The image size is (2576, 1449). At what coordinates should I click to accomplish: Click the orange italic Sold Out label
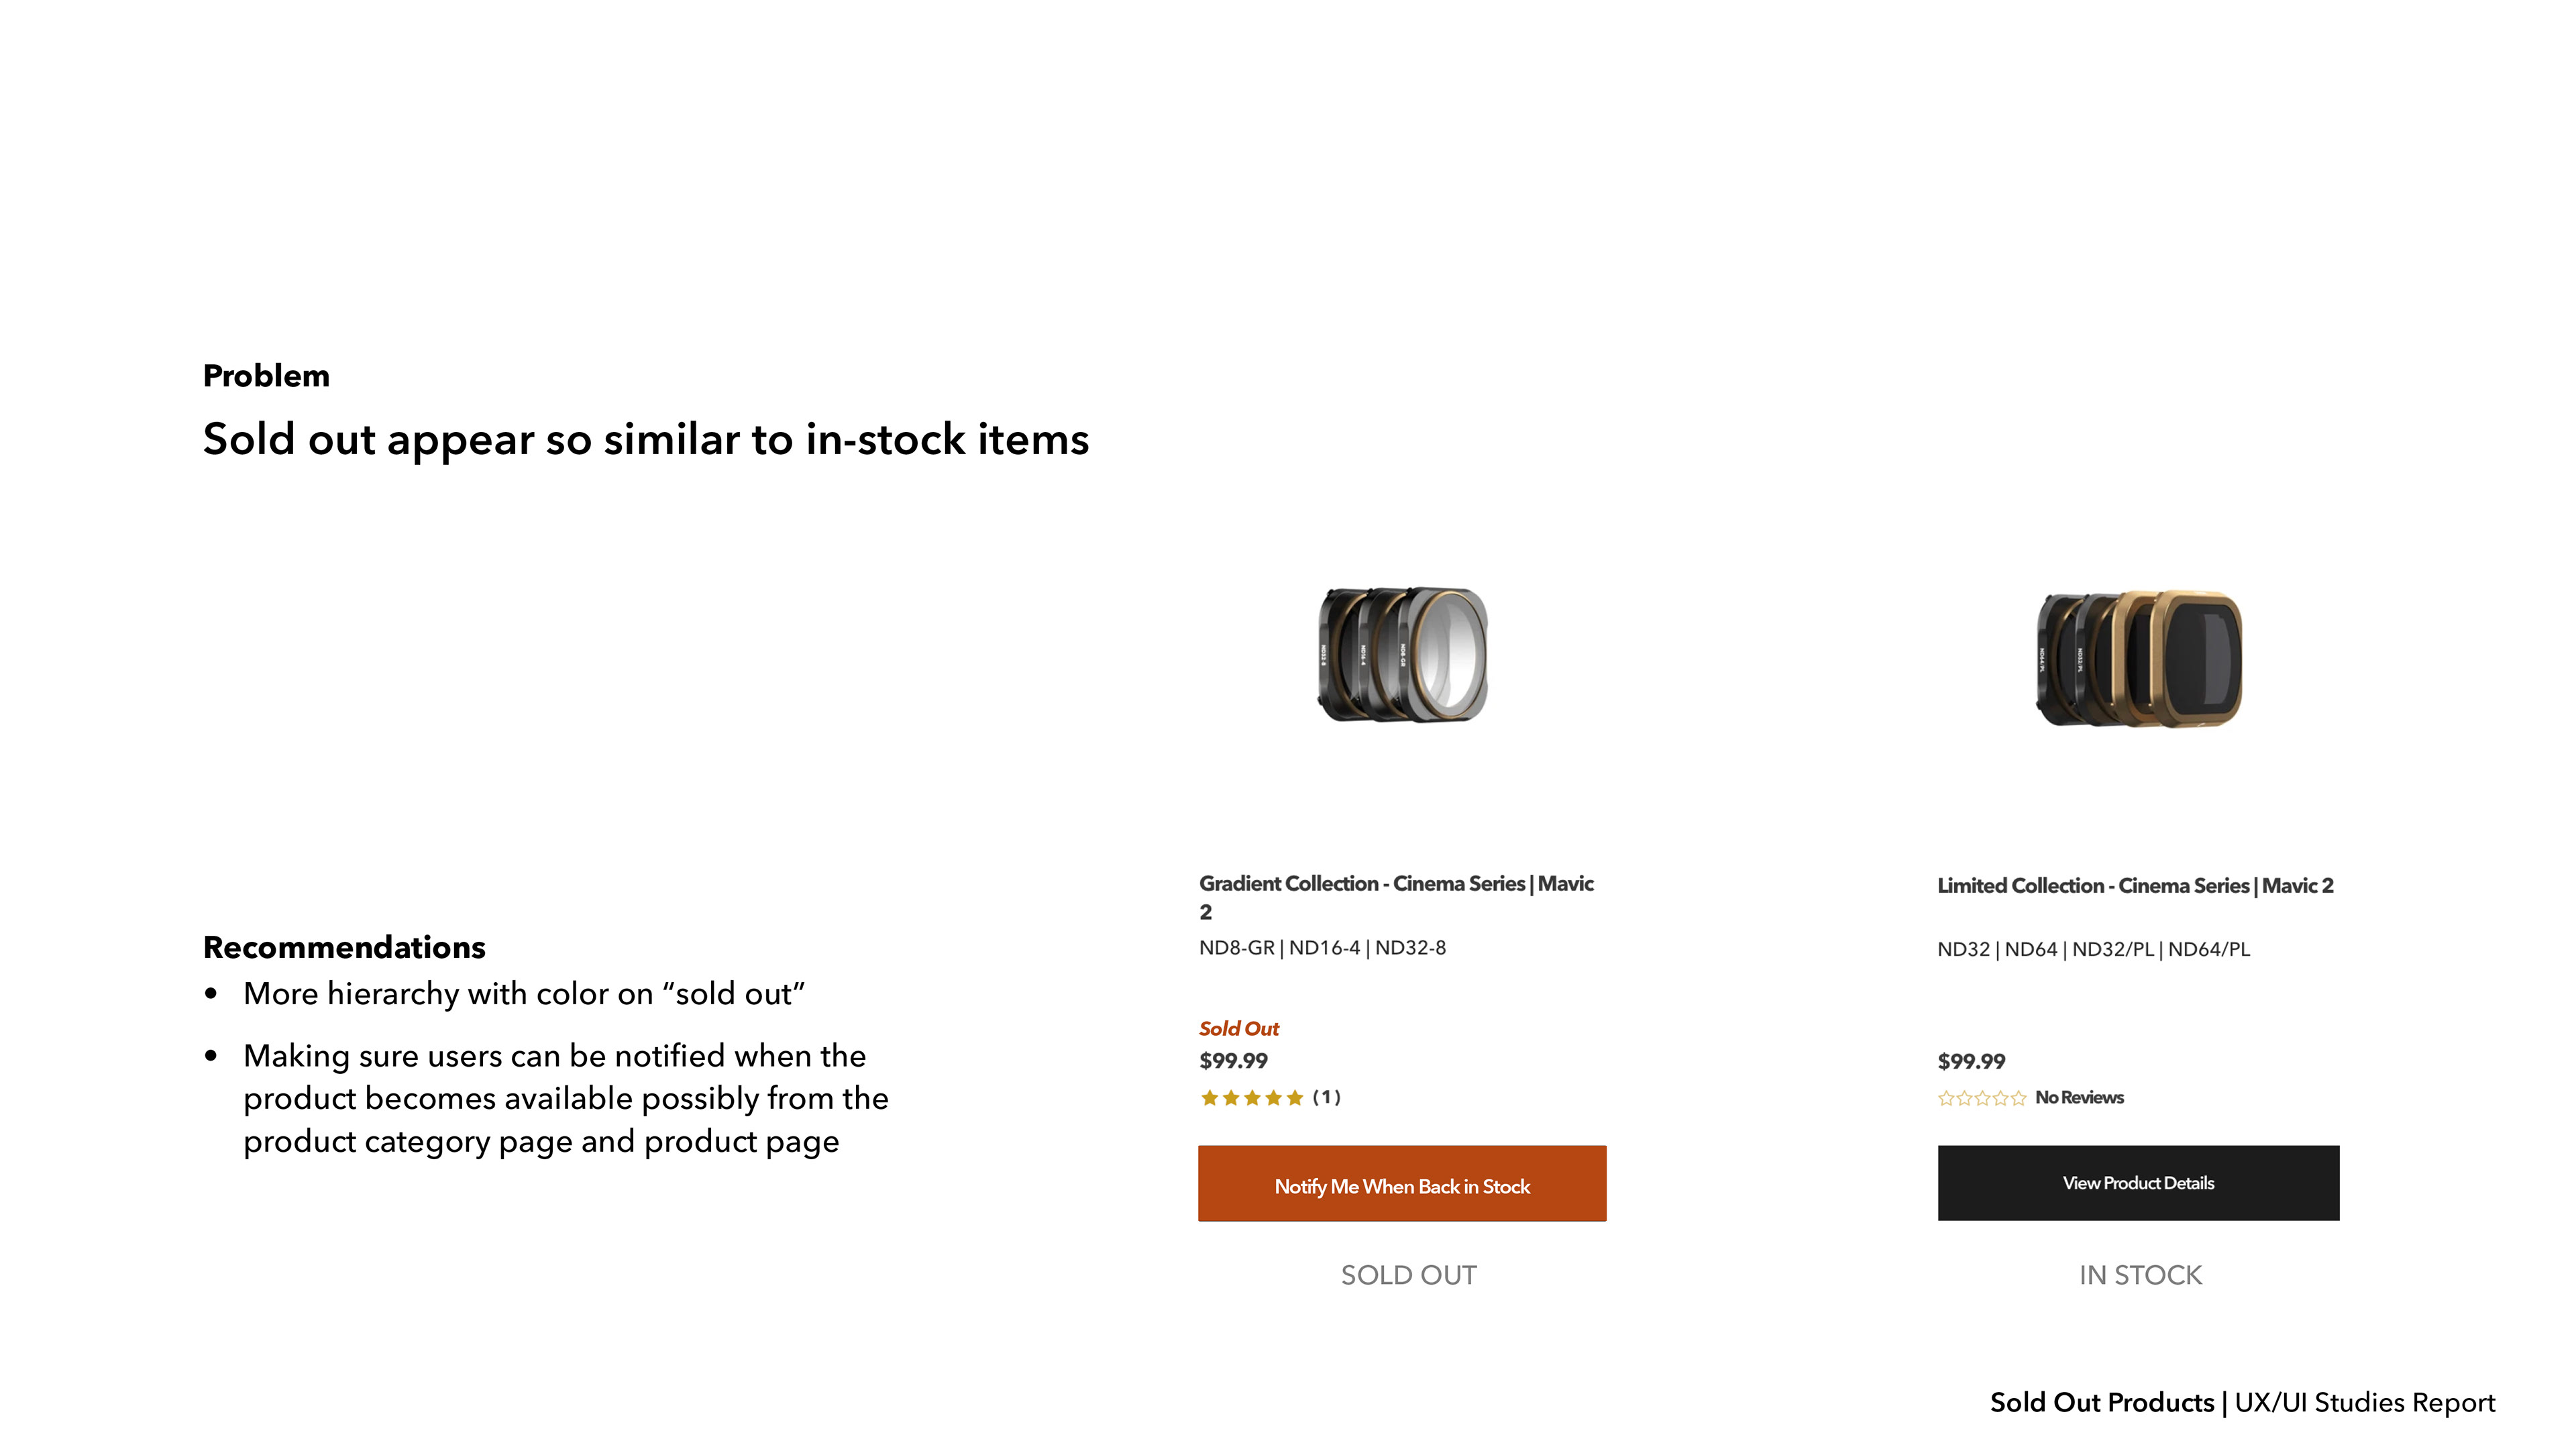pyautogui.click(x=1239, y=1028)
